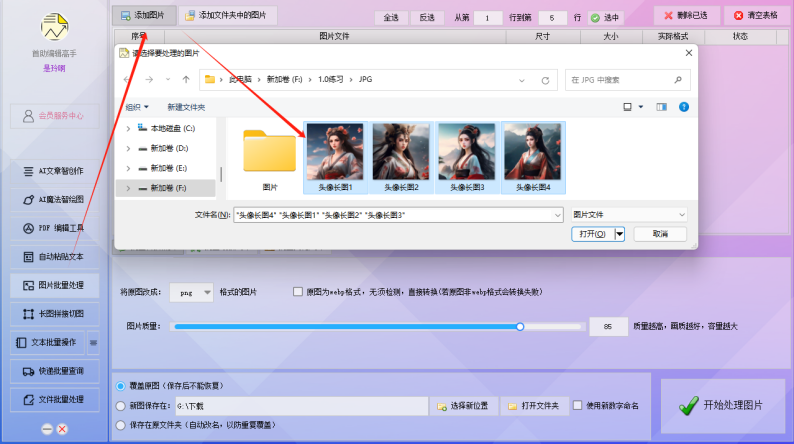Select 图片批量处理 in sidebar
Image resolution: width=794 pixels, height=444 pixels.
[55, 286]
